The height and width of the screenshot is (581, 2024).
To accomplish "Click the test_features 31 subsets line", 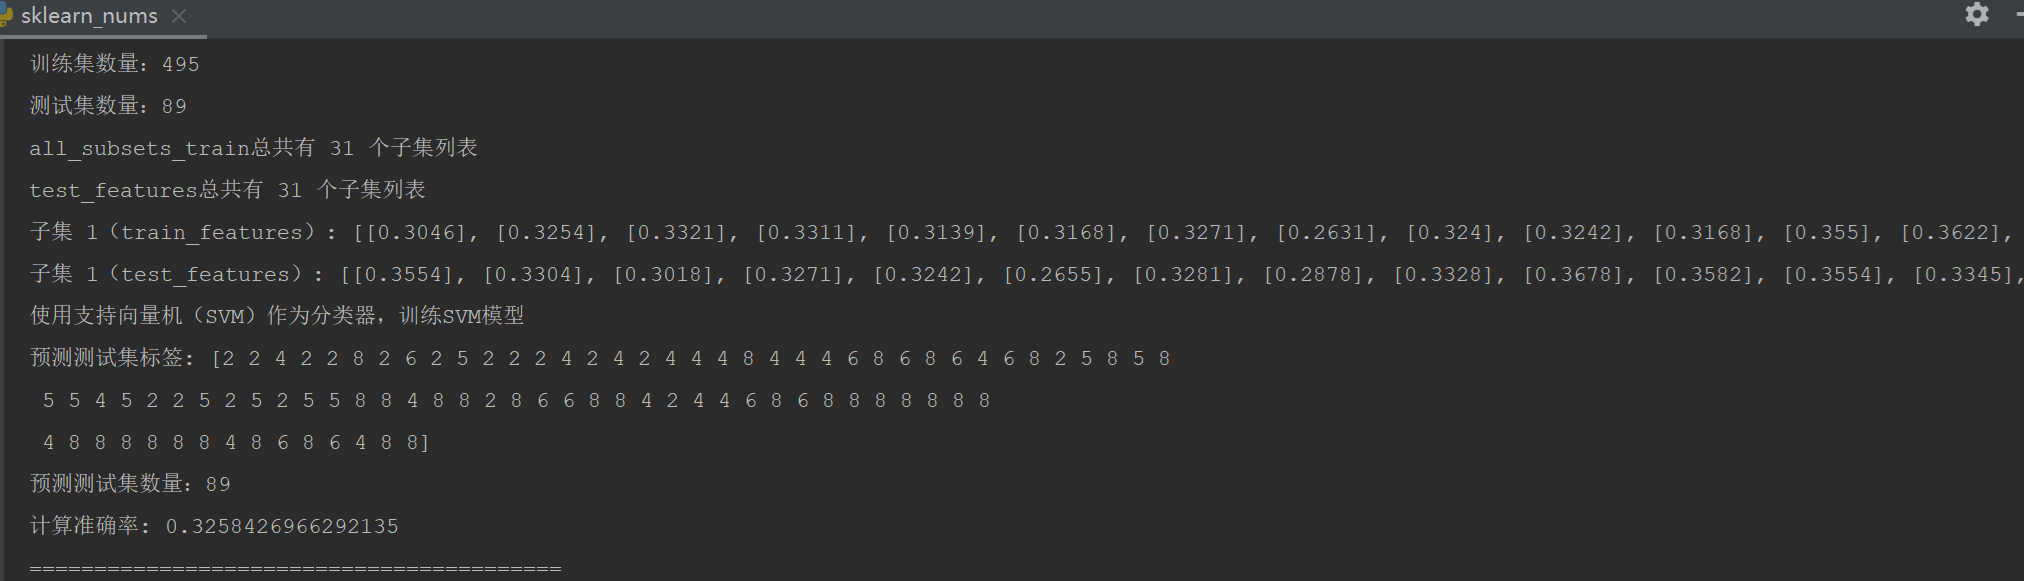I will (x=227, y=190).
